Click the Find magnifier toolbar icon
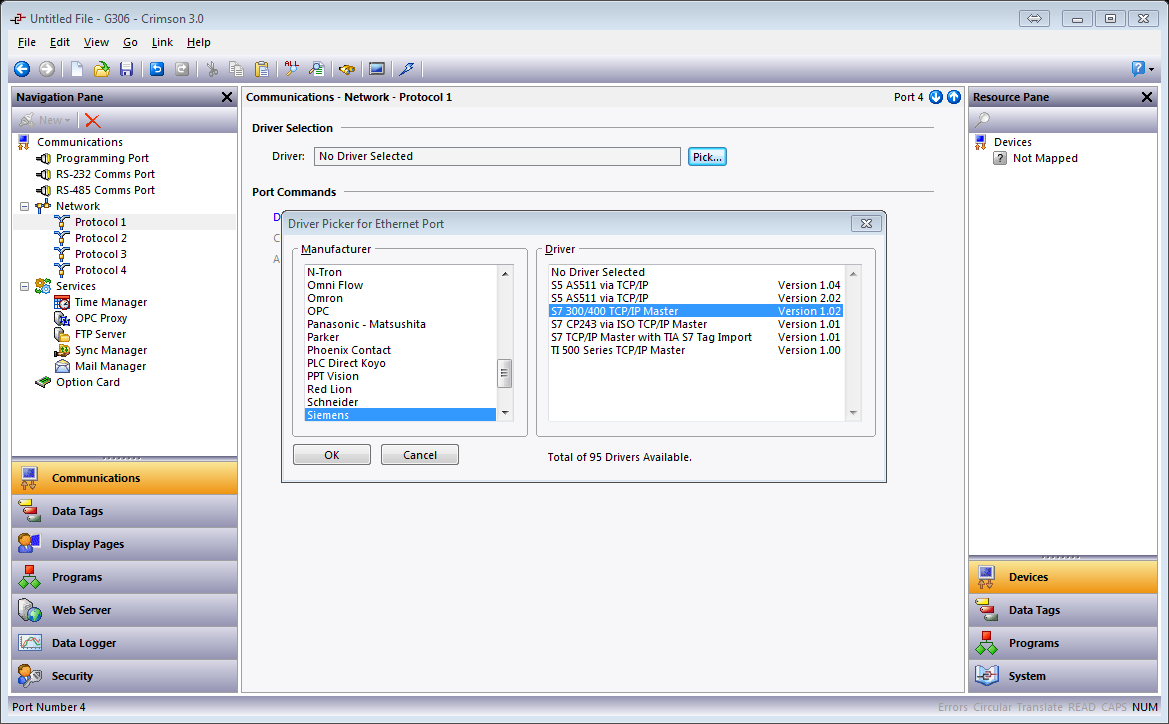 coord(317,69)
